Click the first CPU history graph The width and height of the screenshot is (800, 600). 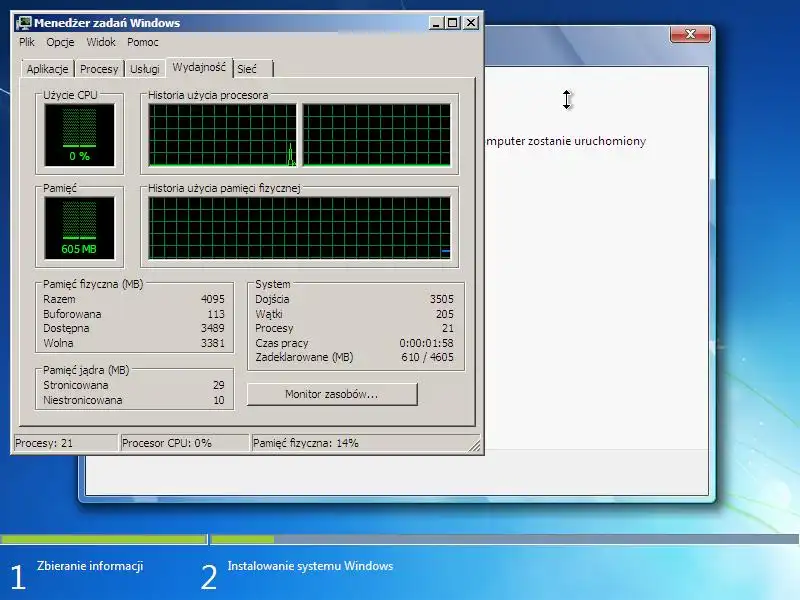coord(222,135)
